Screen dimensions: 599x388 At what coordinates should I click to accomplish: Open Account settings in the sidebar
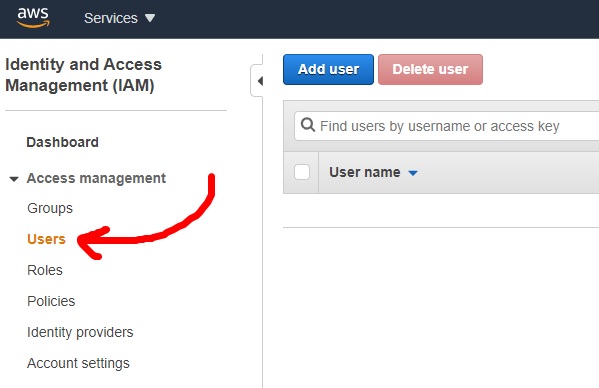tap(78, 363)
